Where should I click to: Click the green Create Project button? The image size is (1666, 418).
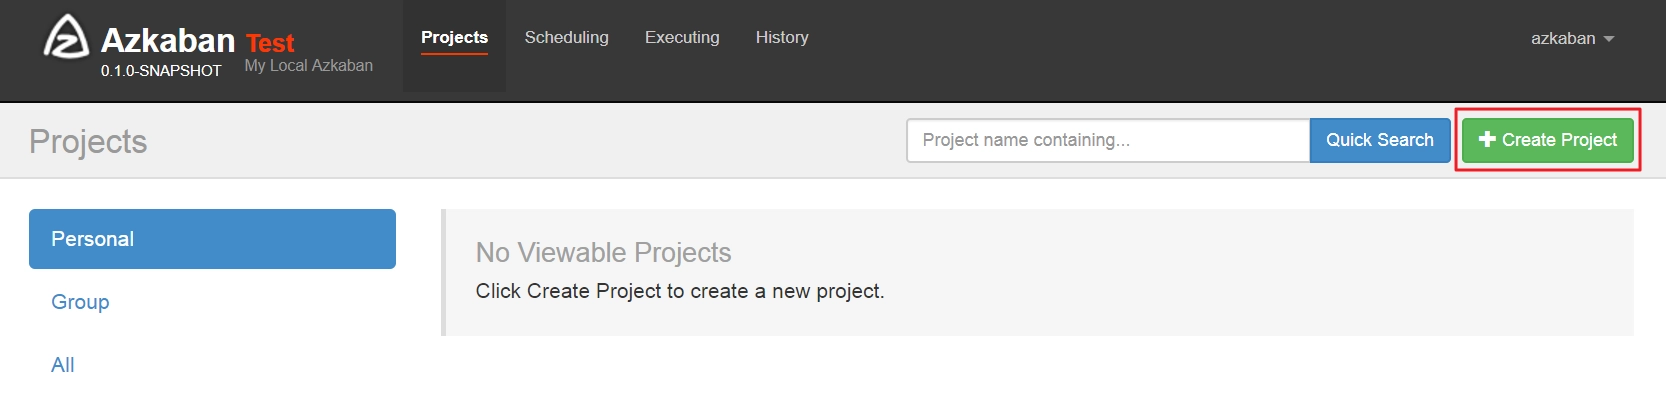[1548, 140]
